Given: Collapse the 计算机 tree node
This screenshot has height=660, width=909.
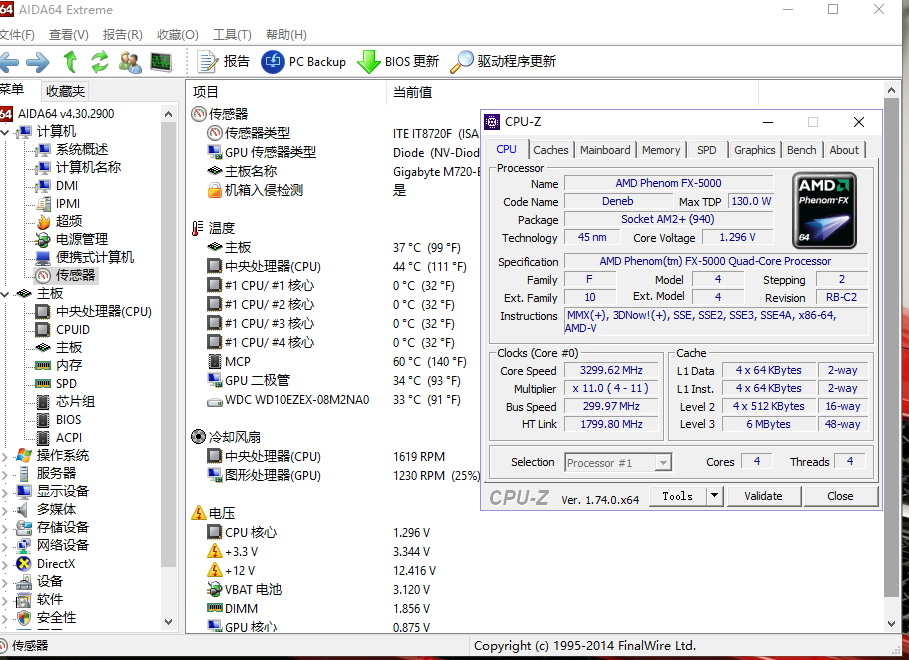Looking at the screenshot, I should pos(5,132).
